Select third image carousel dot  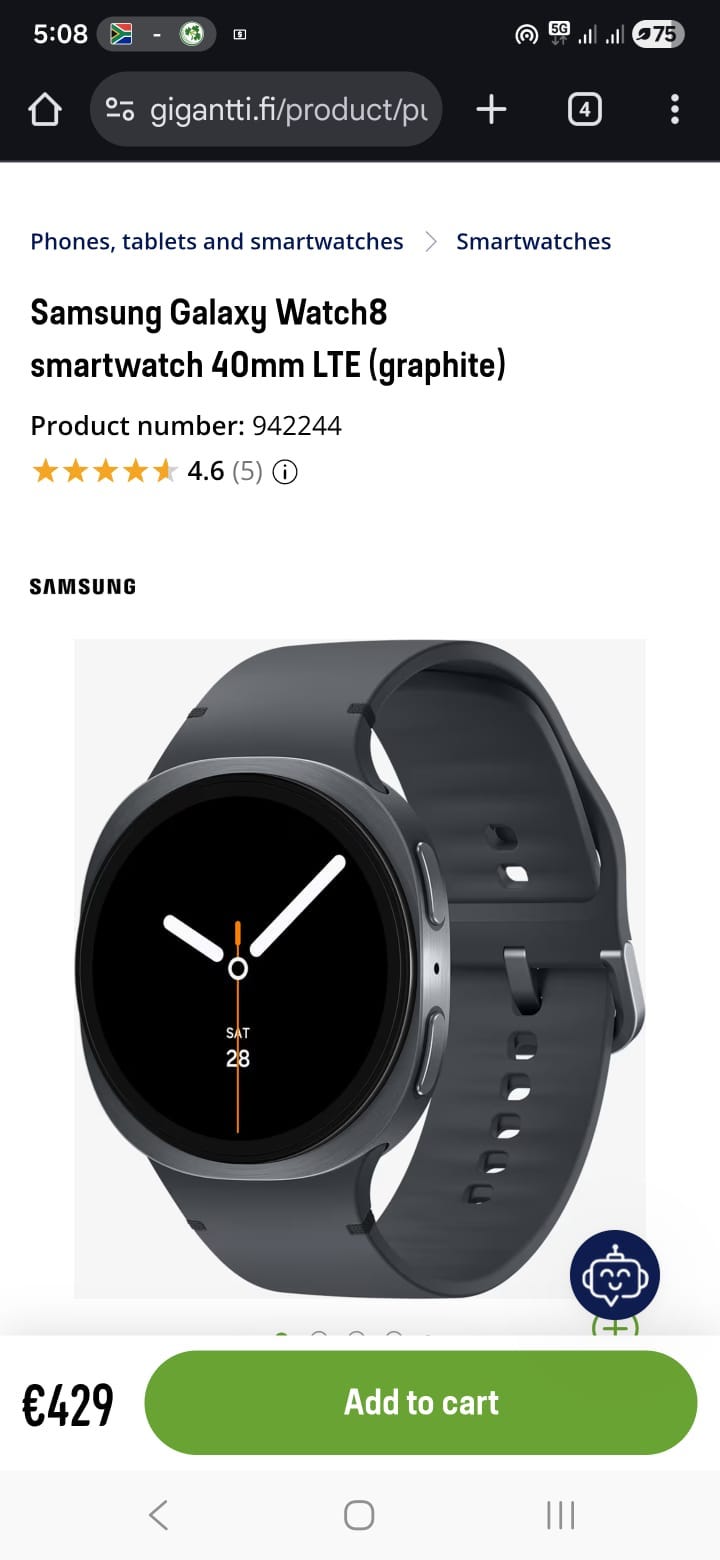[x=356, y=1337]
